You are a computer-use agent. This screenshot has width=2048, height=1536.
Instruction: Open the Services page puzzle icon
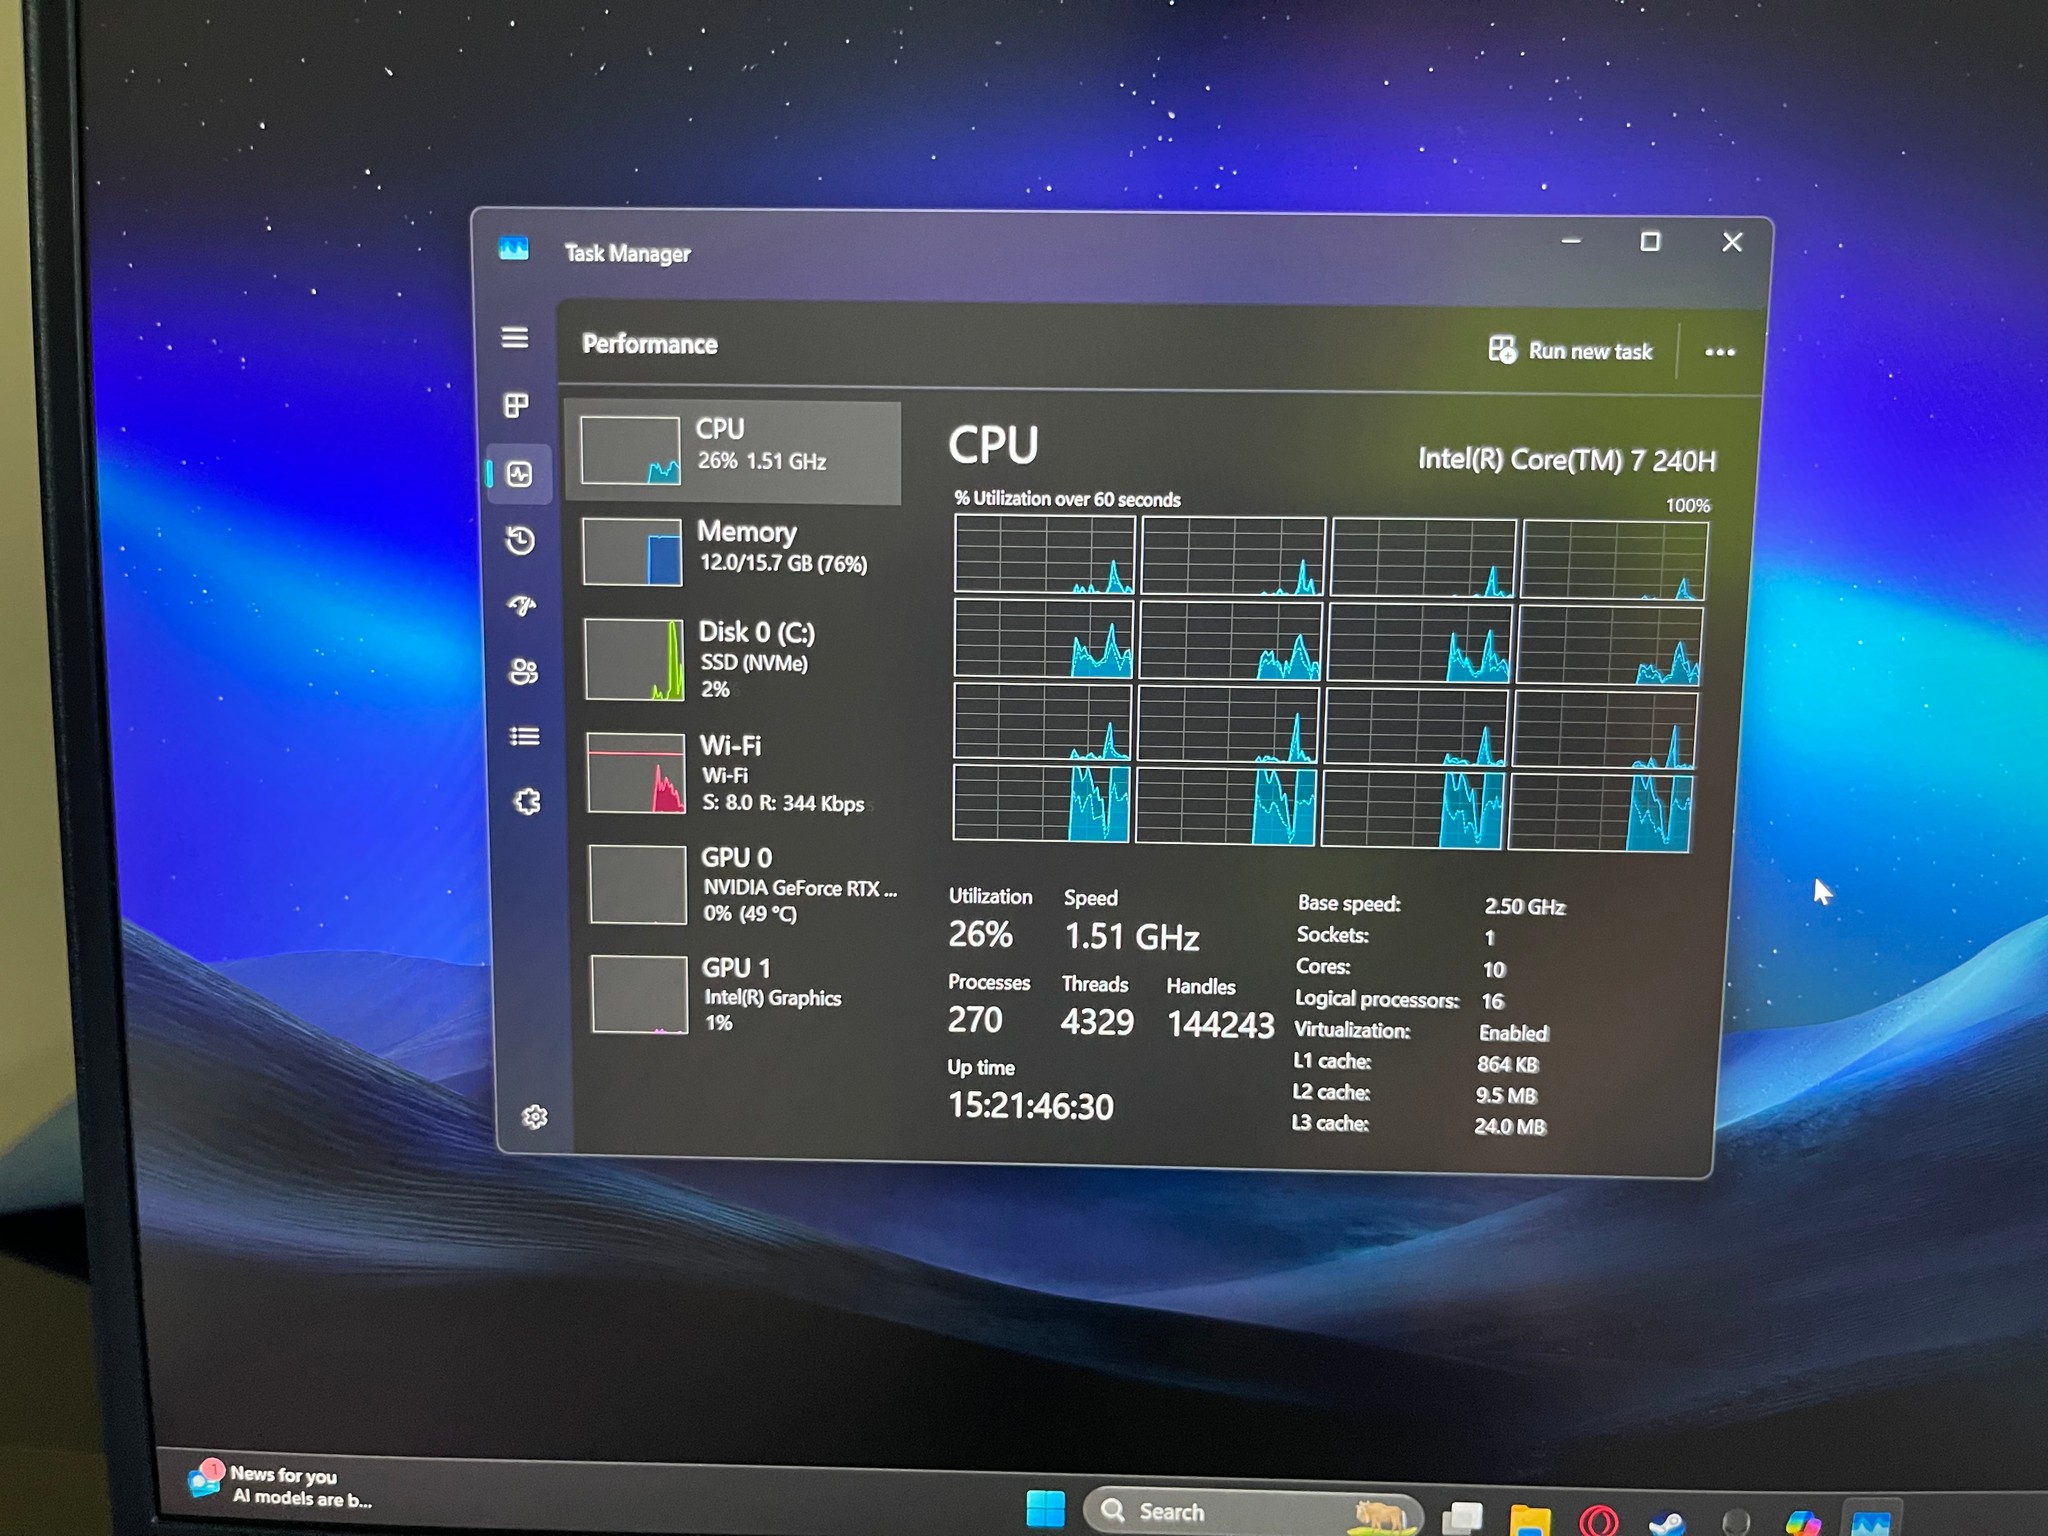point(527,801)
